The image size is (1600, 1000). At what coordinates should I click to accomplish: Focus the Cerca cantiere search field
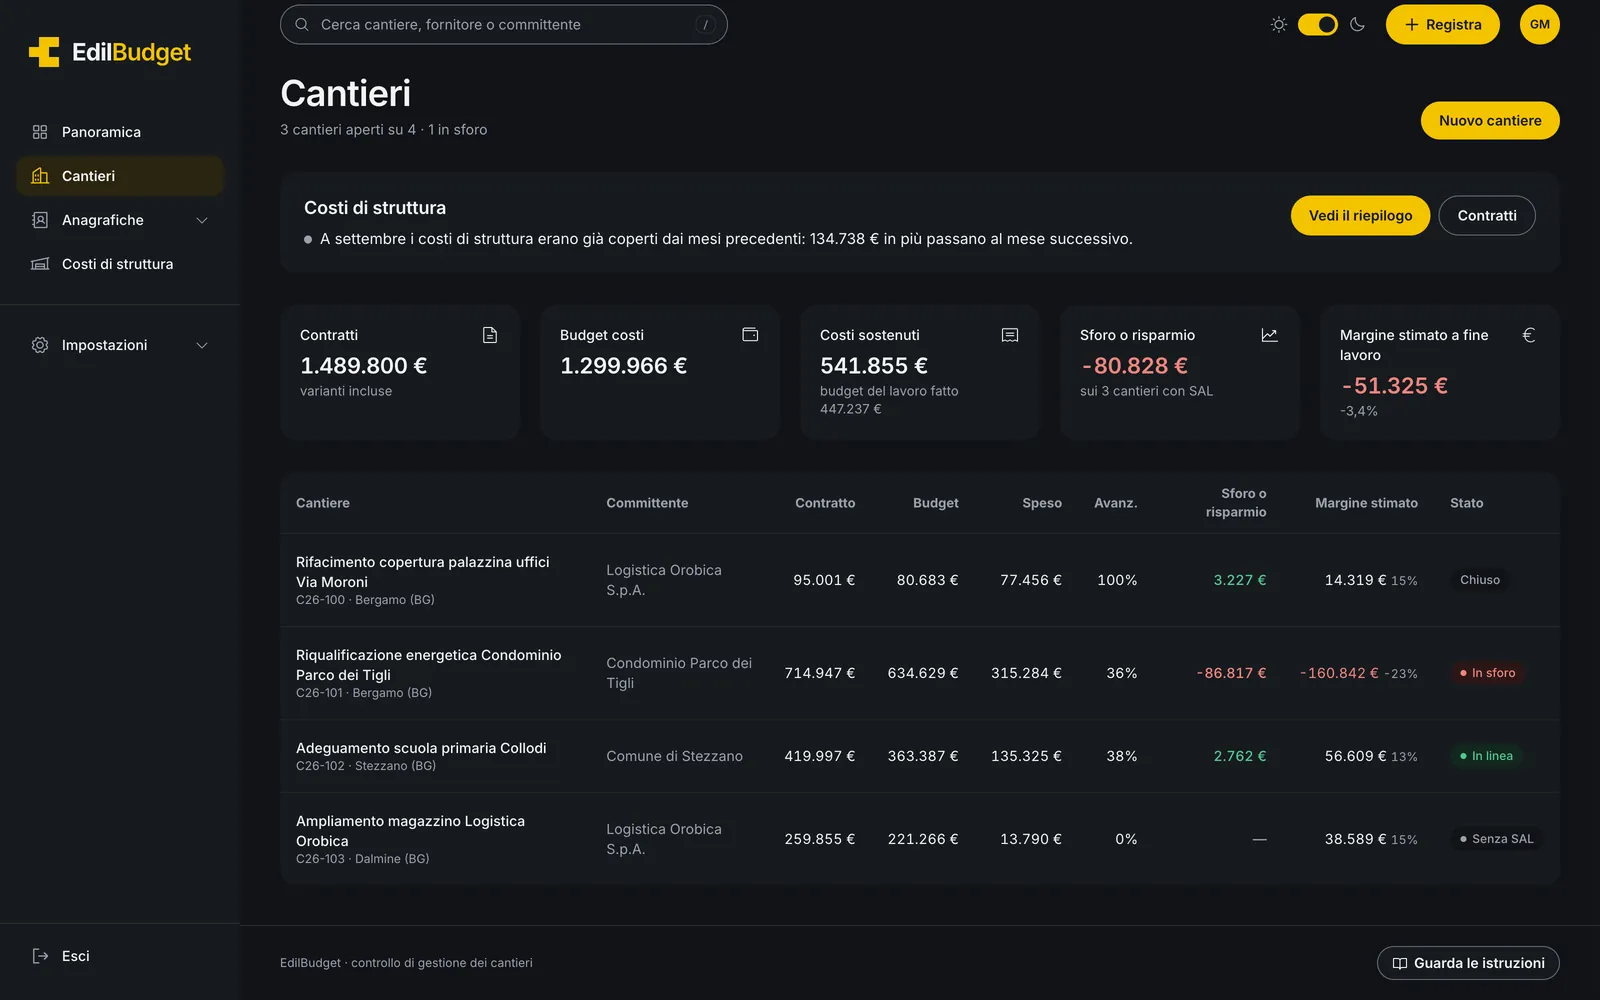click(504, 24)
